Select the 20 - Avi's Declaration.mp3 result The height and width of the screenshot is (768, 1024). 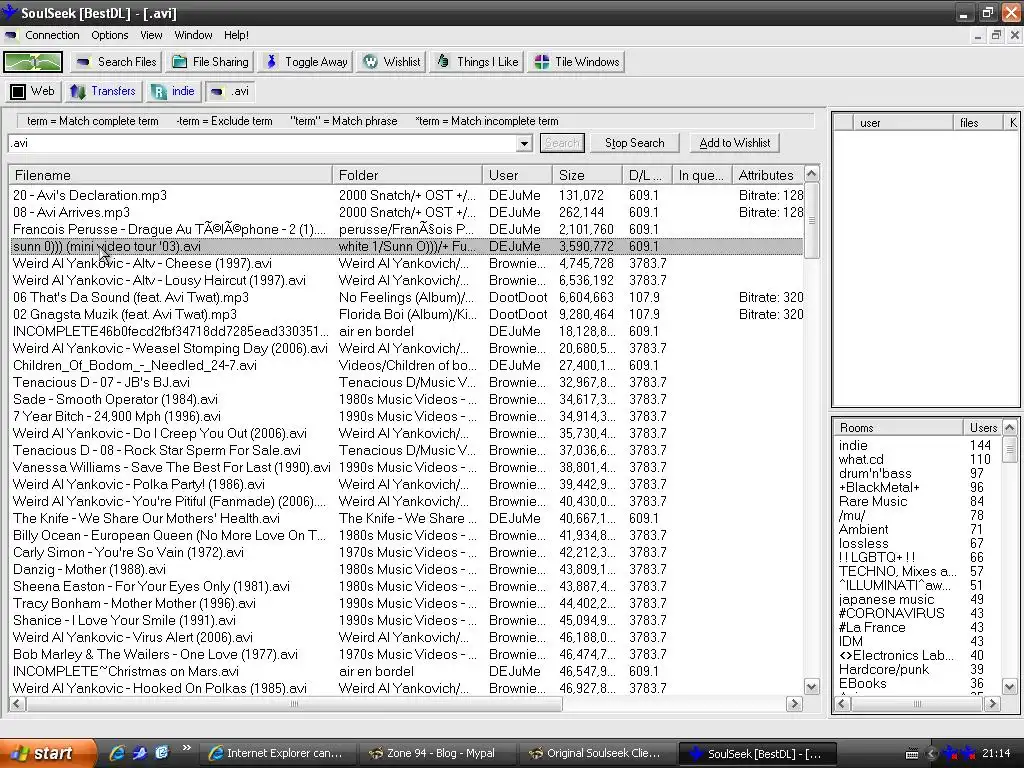406,195
